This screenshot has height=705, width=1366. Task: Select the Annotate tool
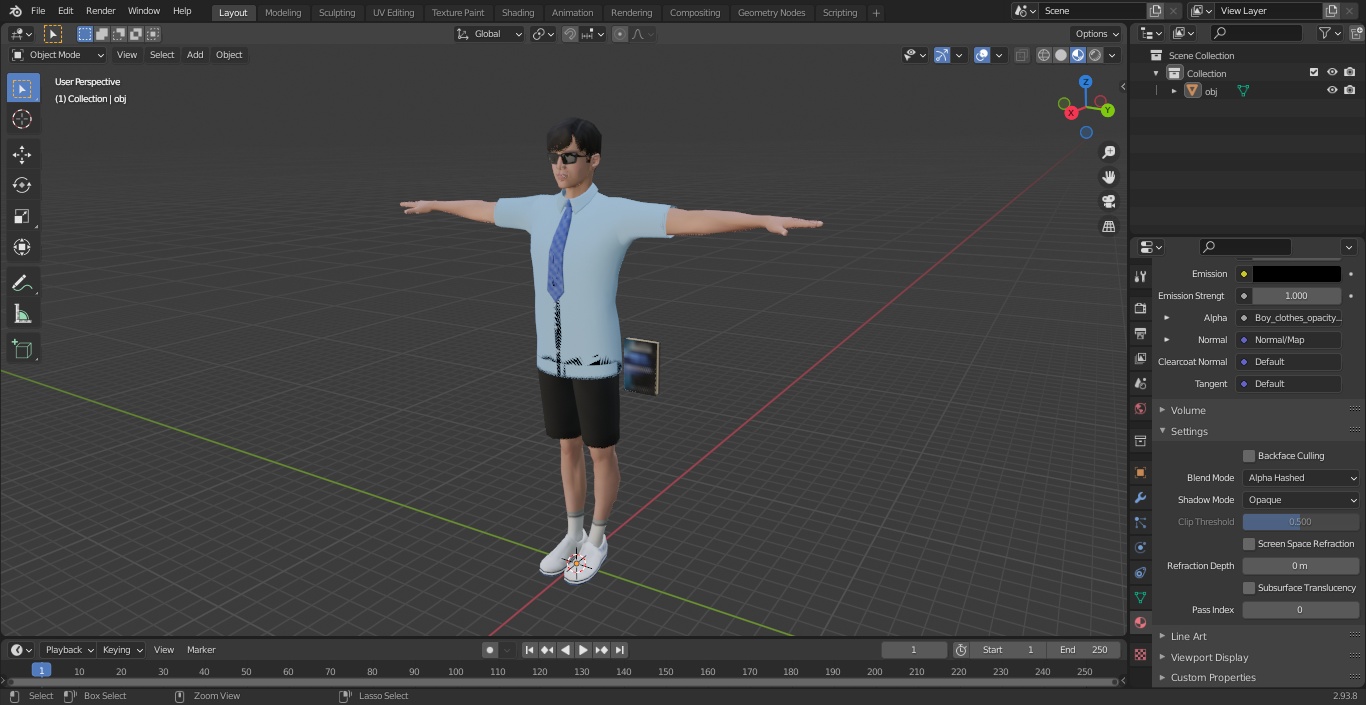point(22,284)
